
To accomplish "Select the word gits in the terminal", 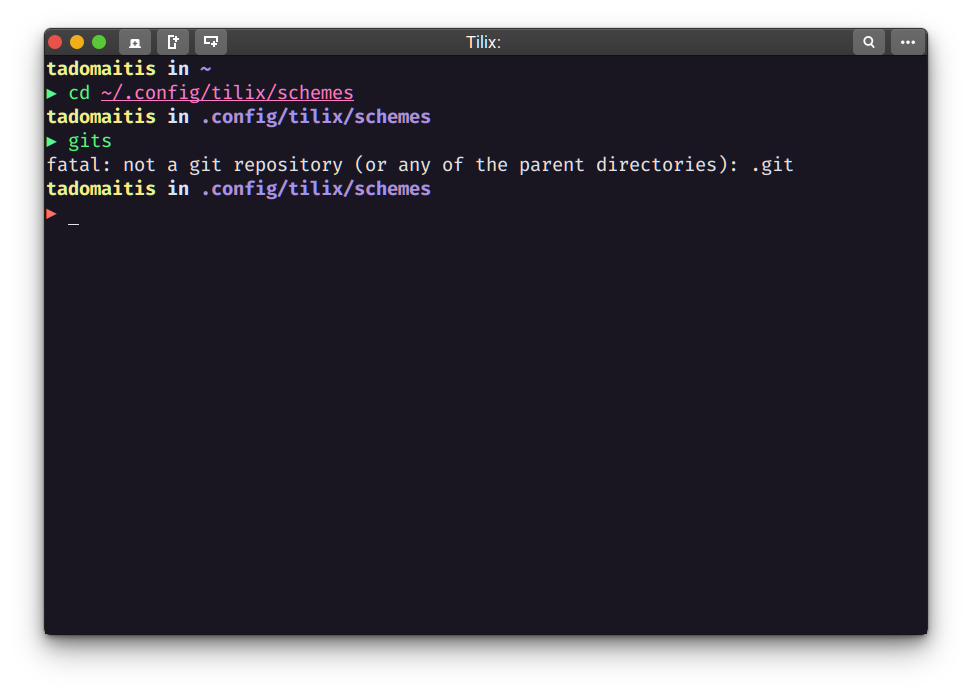I will point(89,140).
